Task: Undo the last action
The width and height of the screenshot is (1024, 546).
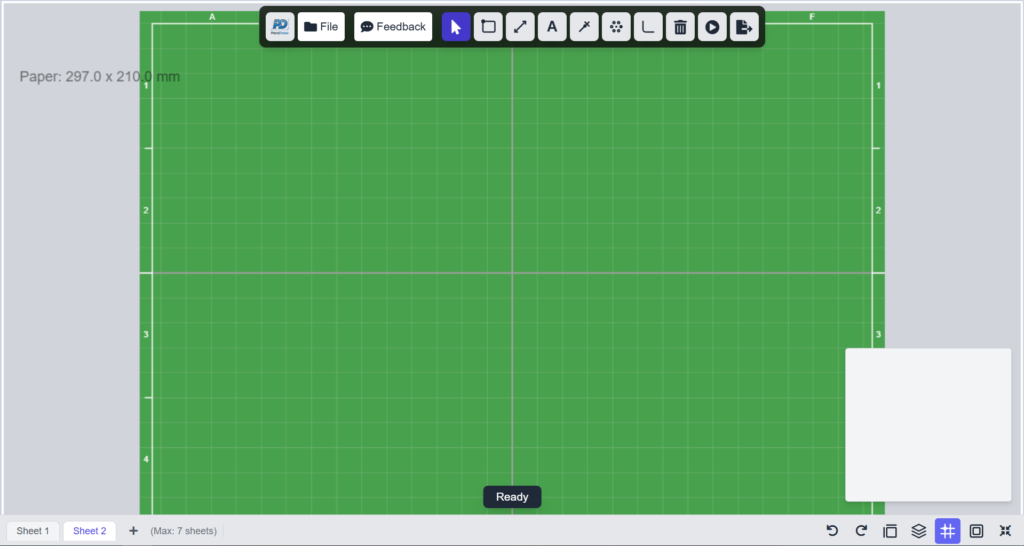Action: tap(832, 531)
